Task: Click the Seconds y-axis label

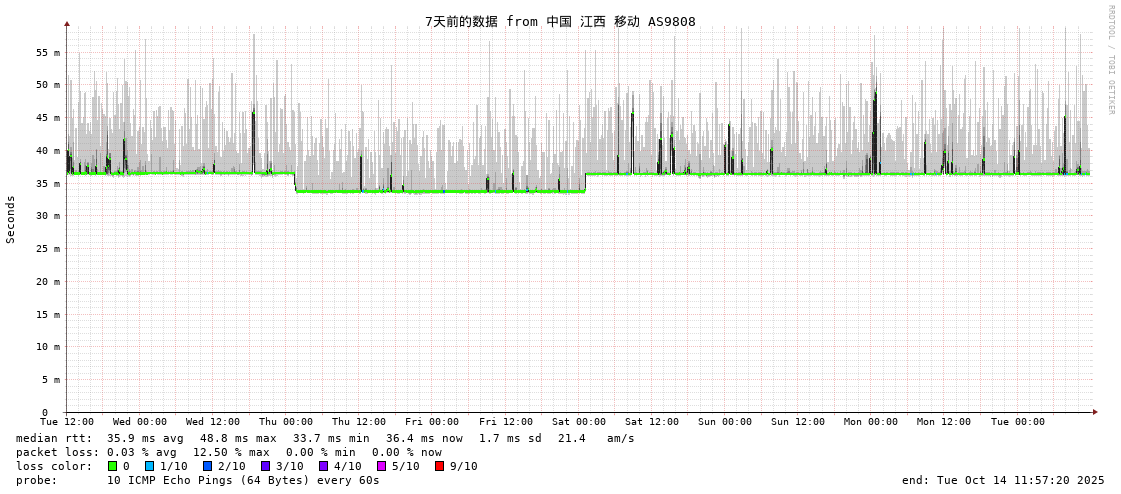Action: pos(11,219)
